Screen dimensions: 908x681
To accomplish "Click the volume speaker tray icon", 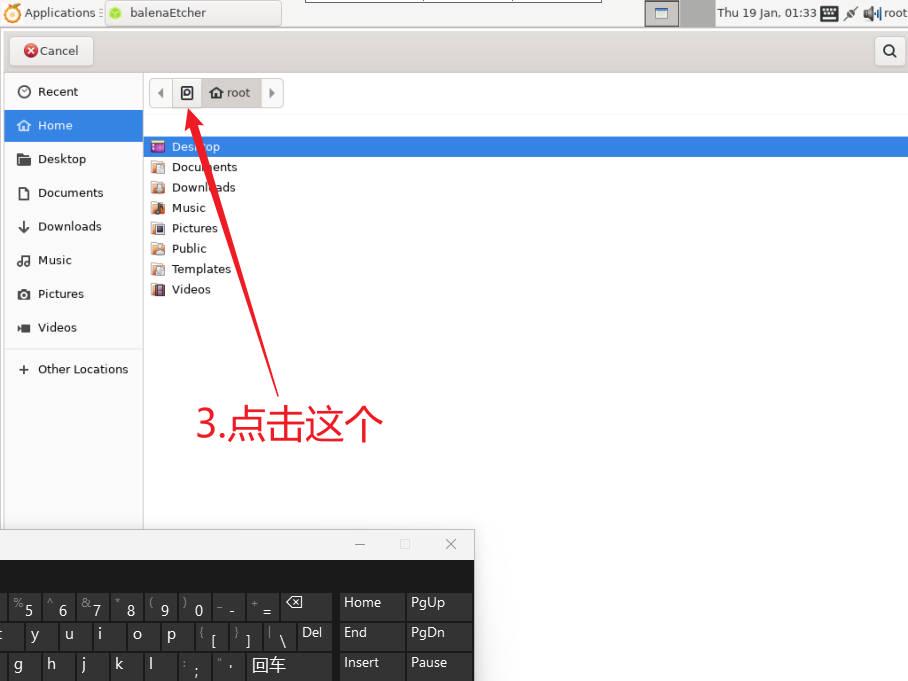I will [872, 13].
